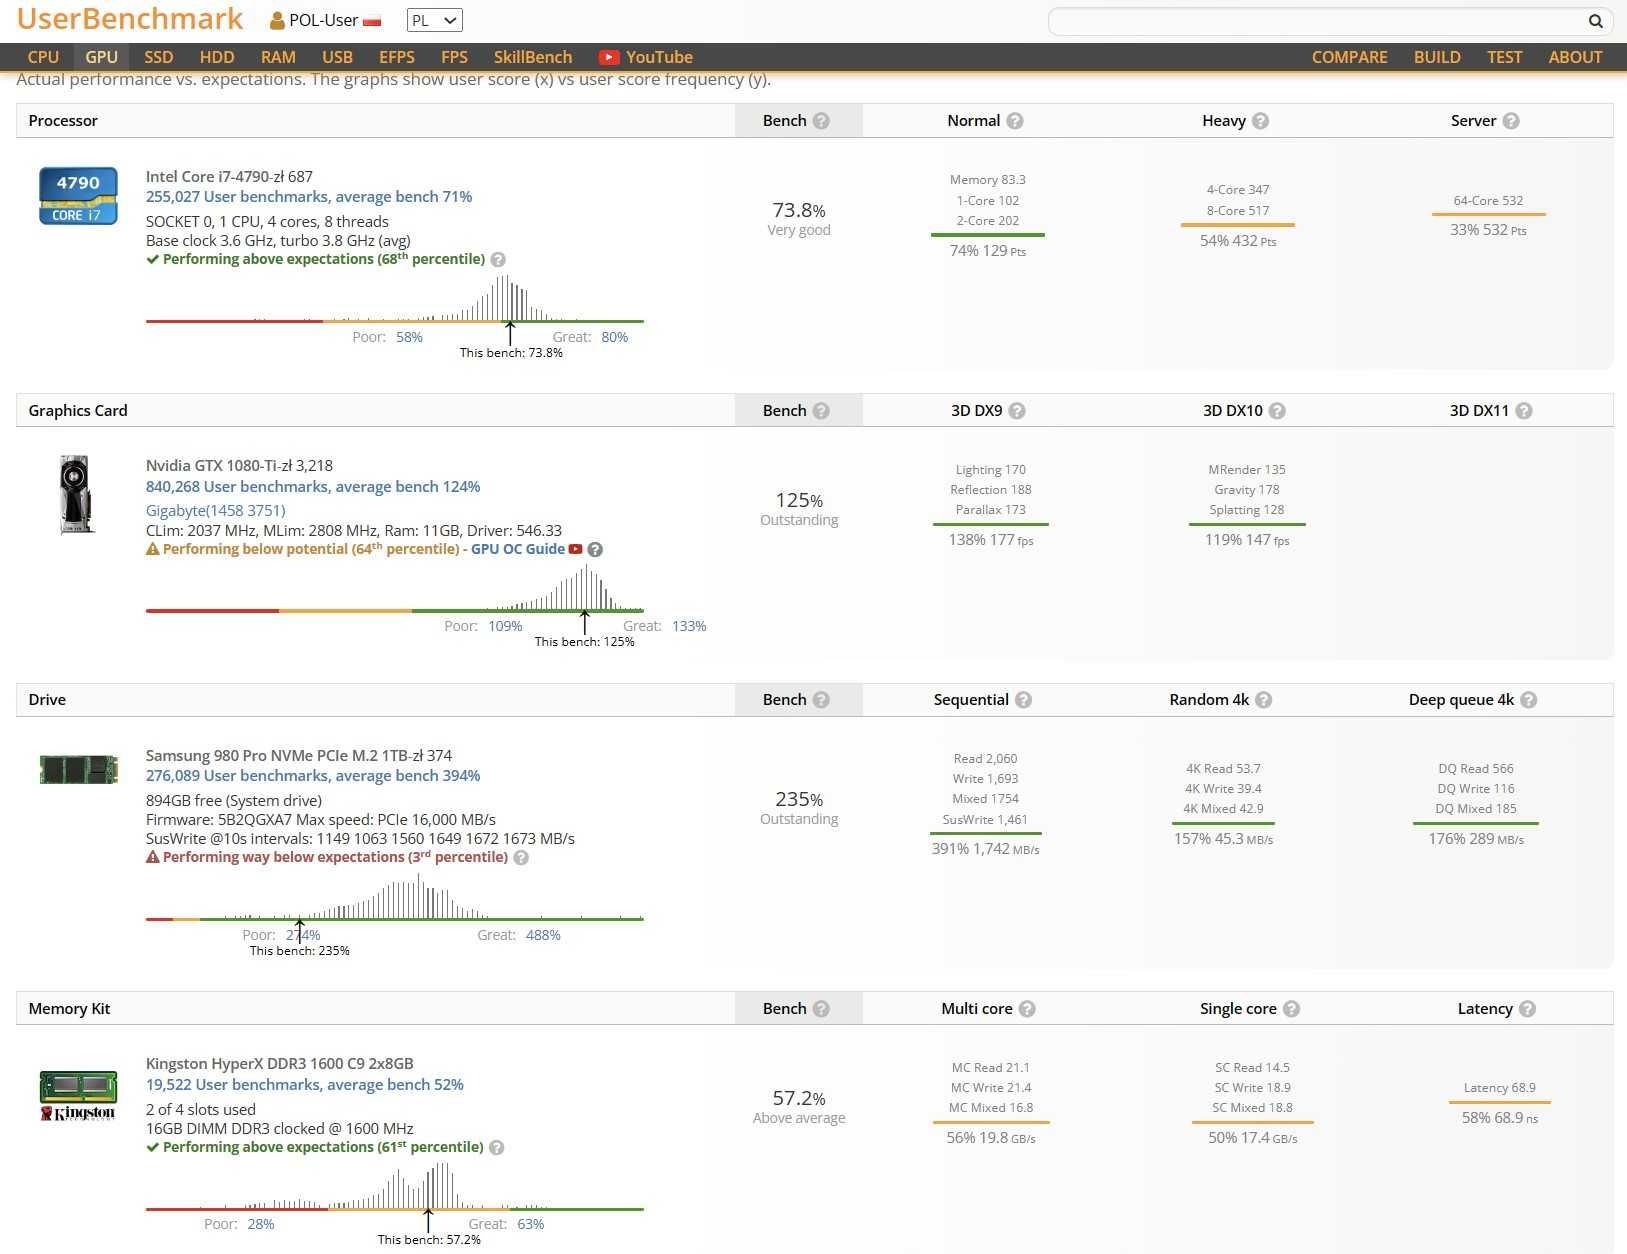The image size is (1627, 1254).
Task: Click the GTX 1080-Ti graphics card image
Action: coord(77,494)
